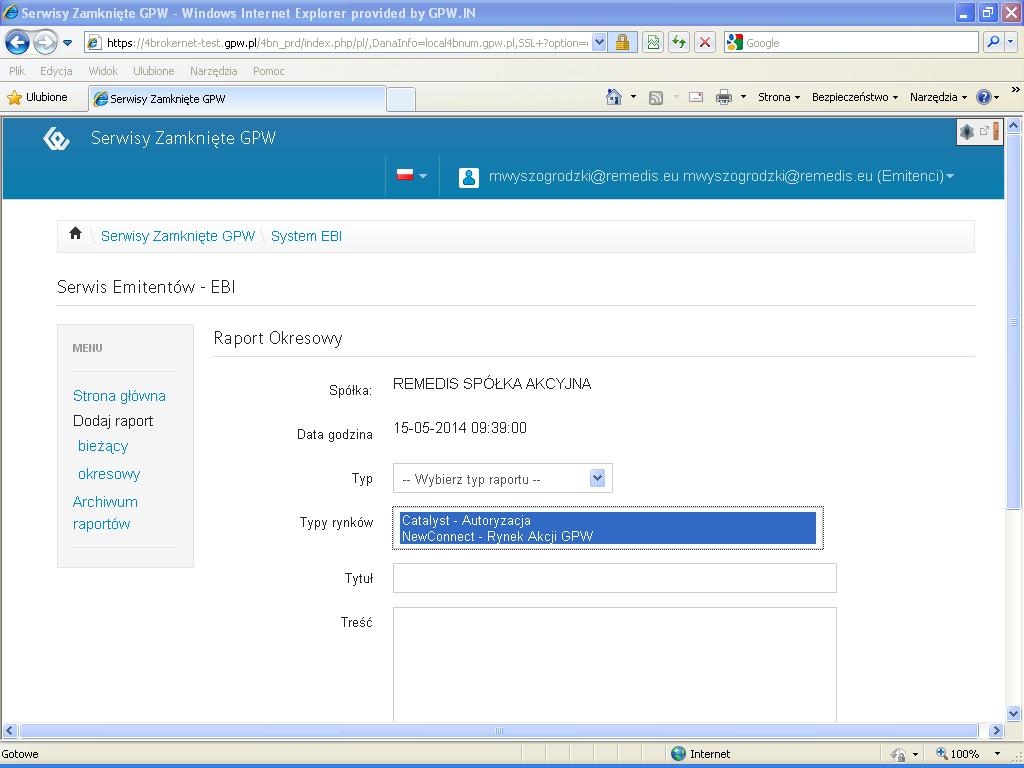Click the Tytuł text input field
This screenshot has width=1024, height=768.
(x=615, y=578)
